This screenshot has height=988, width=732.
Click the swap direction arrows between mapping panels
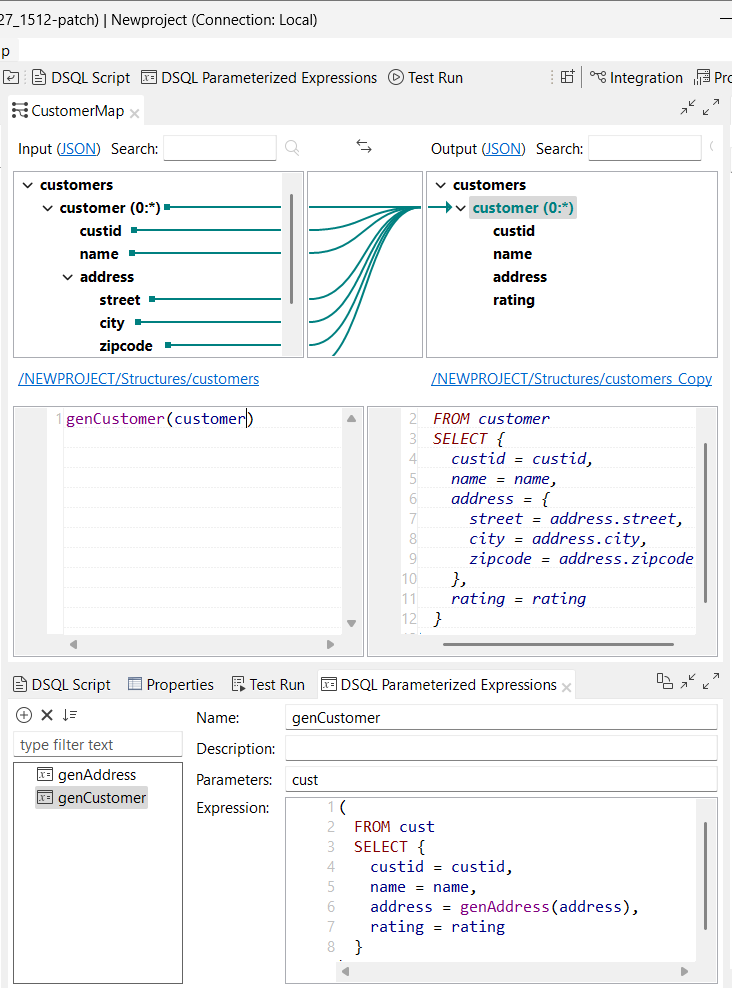[x=363, y=145]
